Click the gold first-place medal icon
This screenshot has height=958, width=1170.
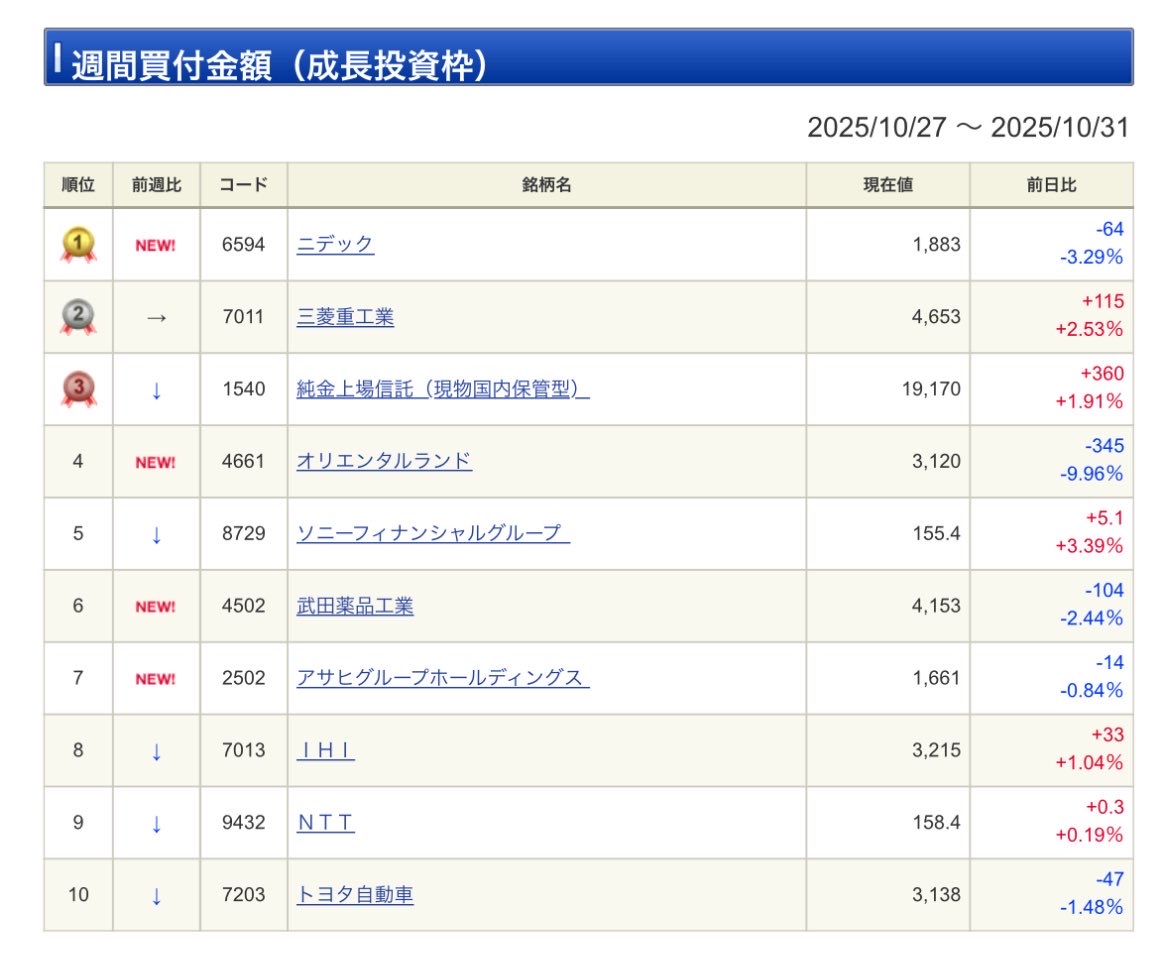coord(78,245)
